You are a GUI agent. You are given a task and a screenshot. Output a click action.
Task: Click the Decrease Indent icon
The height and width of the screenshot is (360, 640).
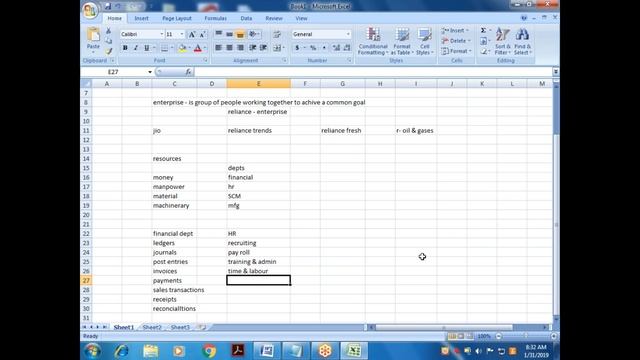point(253,48)
